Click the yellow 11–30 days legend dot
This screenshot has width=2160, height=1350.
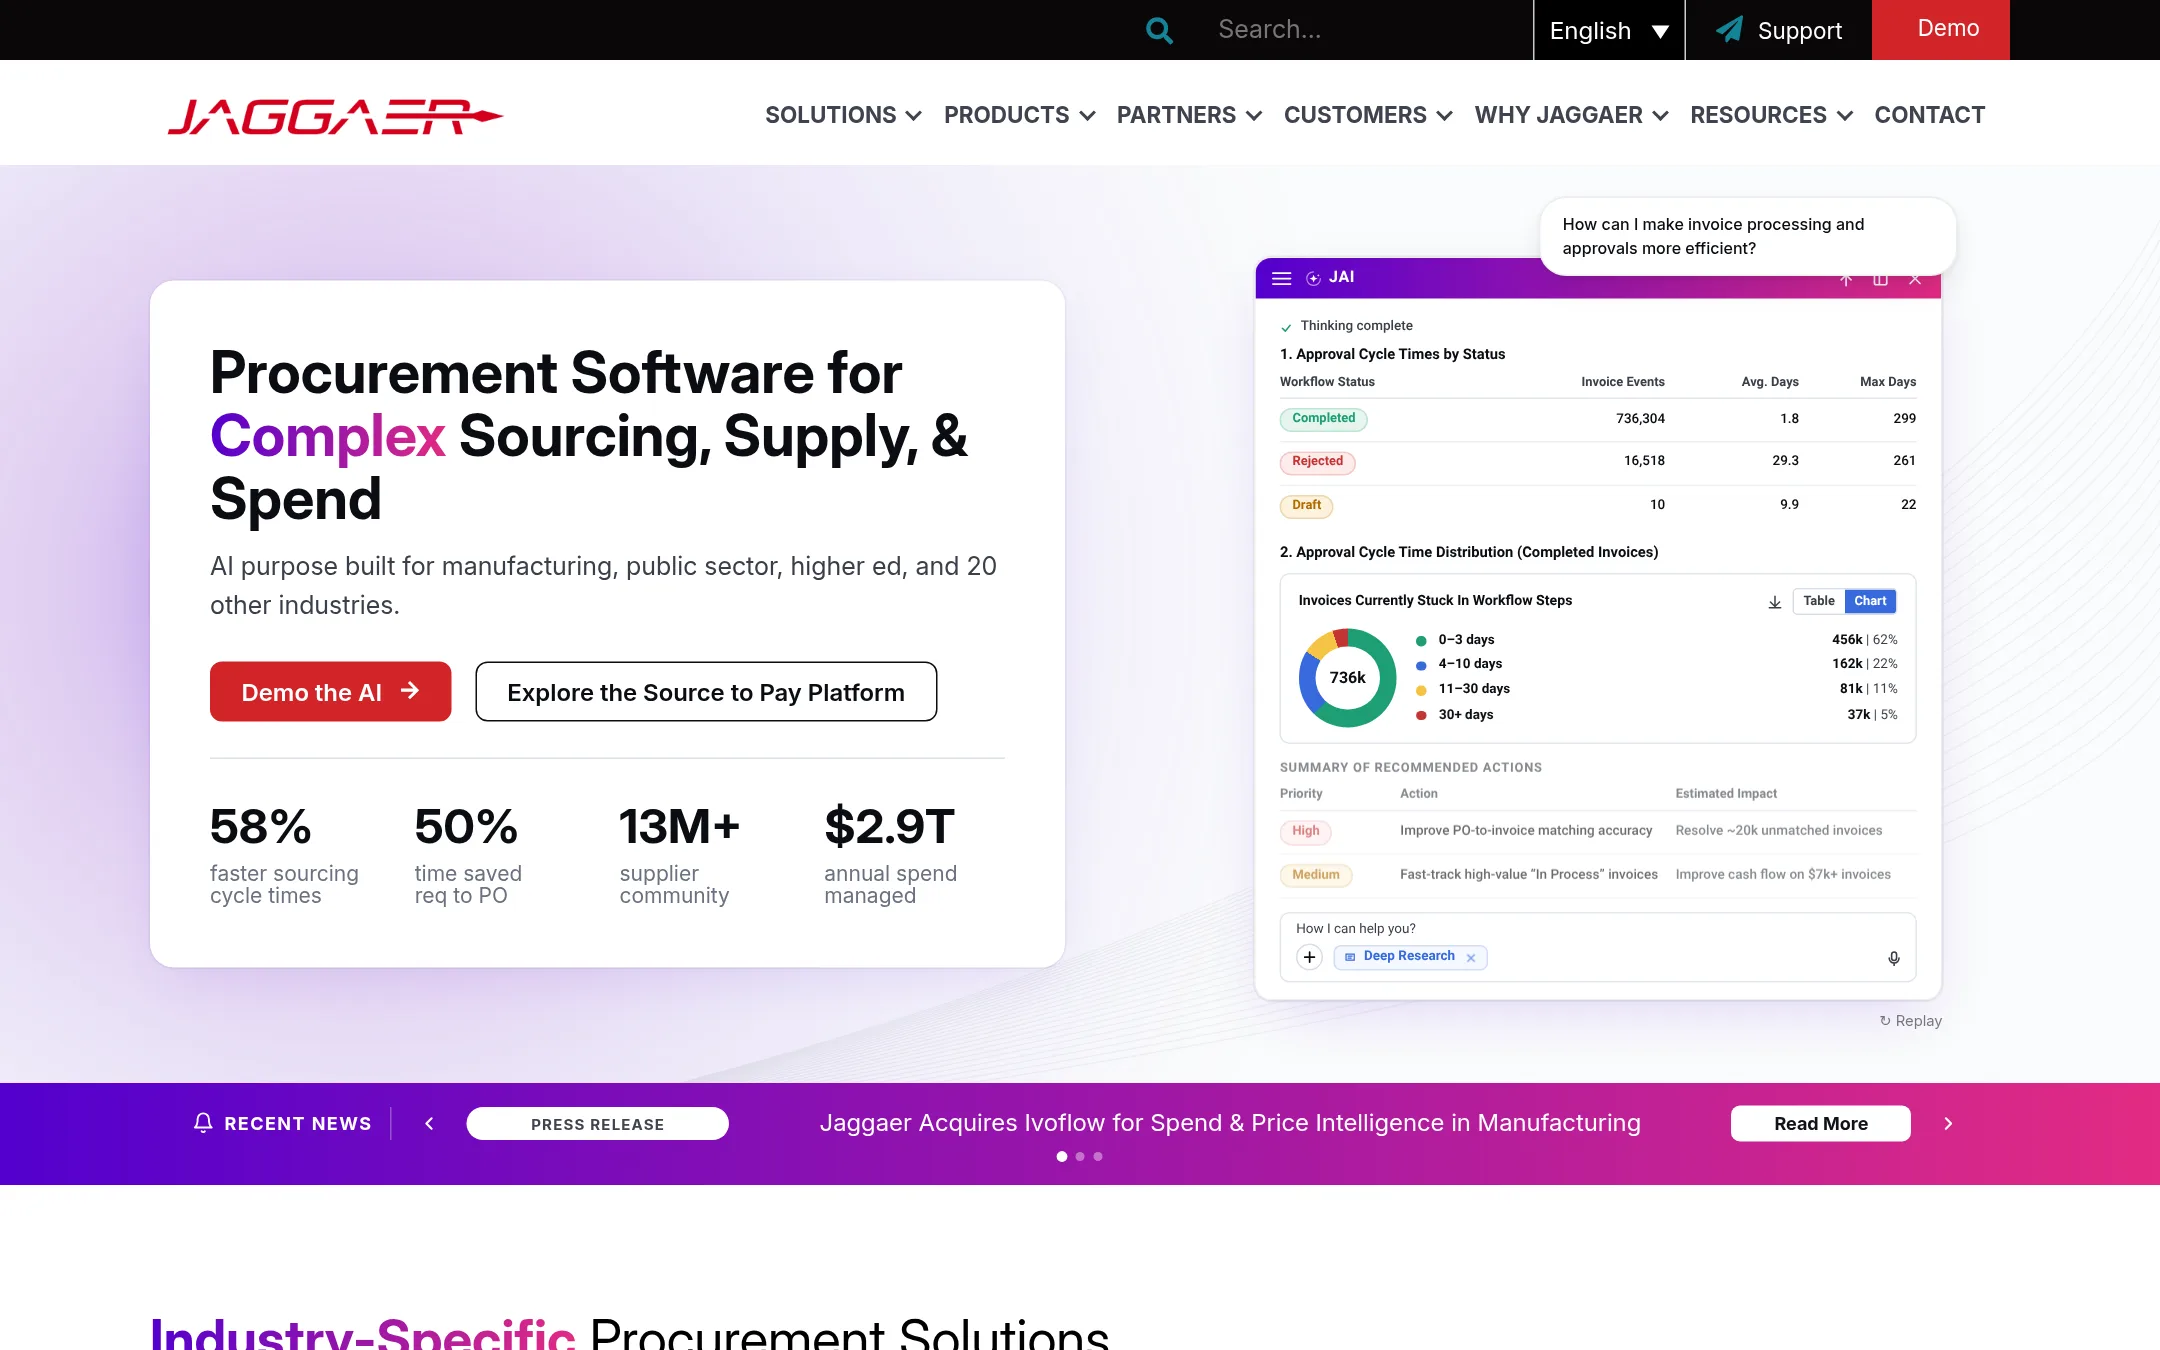coord(1420,690)
